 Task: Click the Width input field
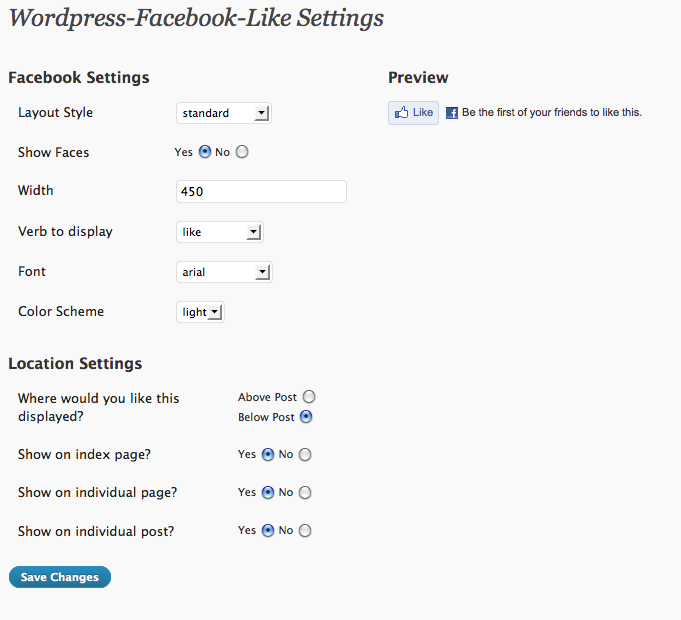[261, 191]
